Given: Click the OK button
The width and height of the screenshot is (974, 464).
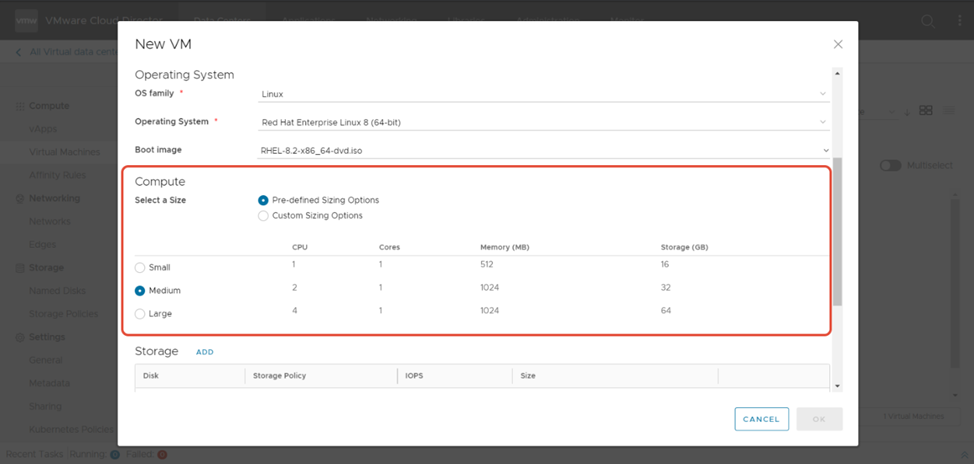Looking at the screenshot, I should (818, 419).
